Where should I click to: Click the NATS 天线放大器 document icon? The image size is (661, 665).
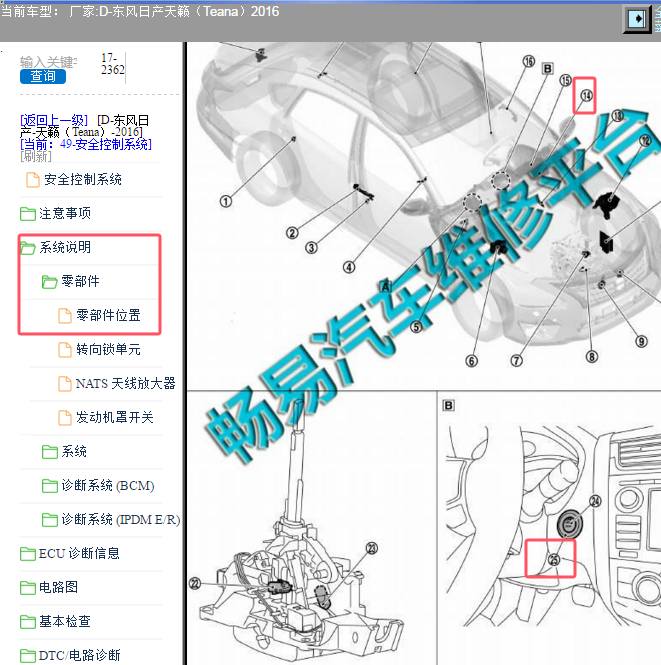click(64, 383)
